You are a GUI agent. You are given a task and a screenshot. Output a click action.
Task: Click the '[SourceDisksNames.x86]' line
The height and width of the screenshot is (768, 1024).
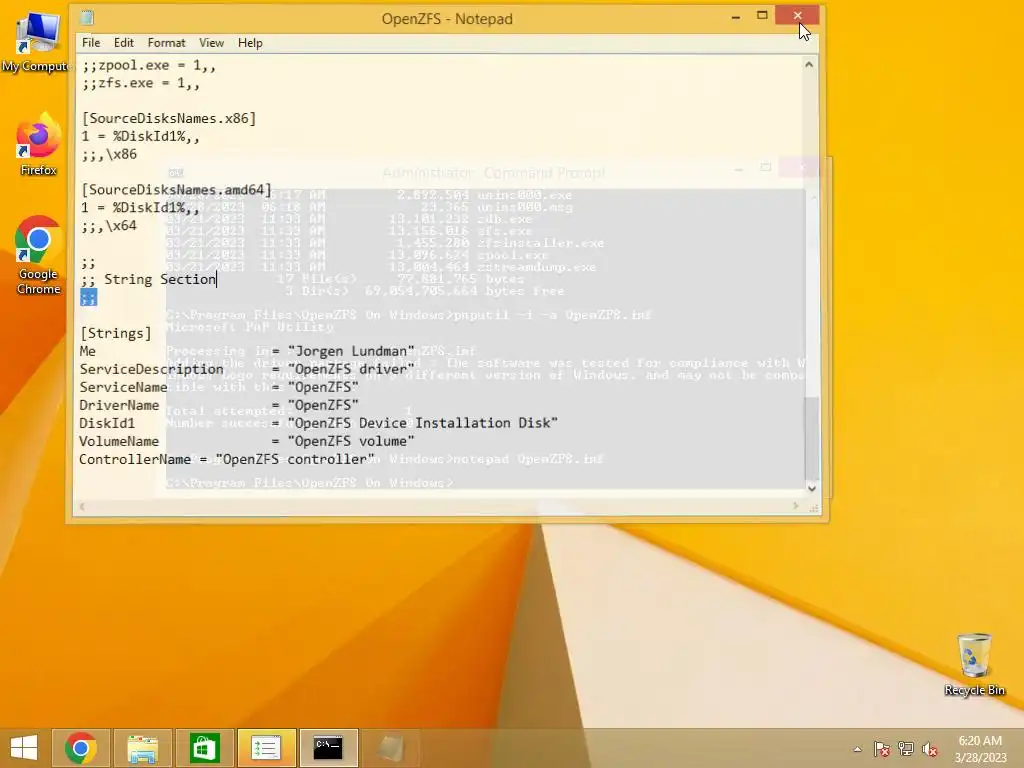168,118
